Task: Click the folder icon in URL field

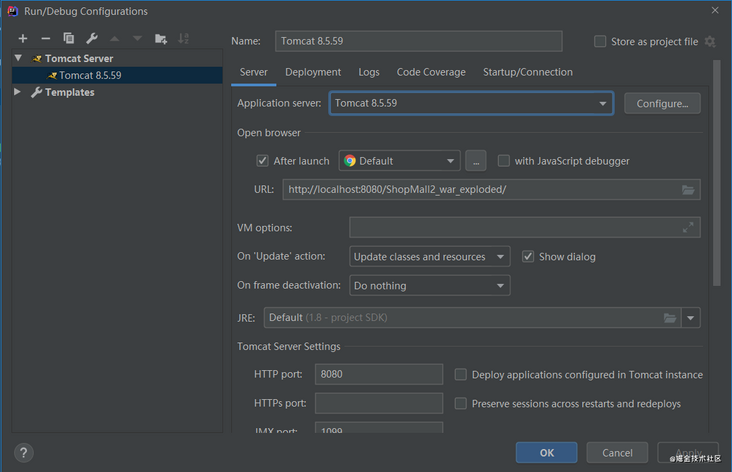Action: 688,190
